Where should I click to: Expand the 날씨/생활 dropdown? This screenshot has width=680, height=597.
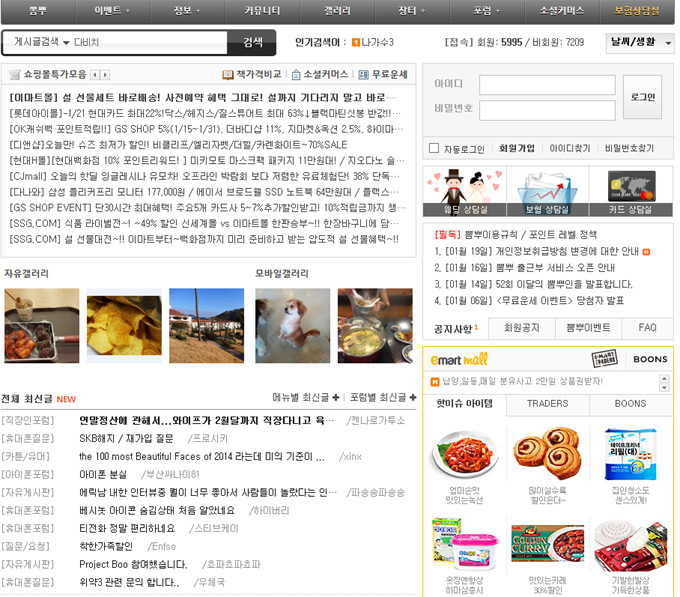pos(640,42)
